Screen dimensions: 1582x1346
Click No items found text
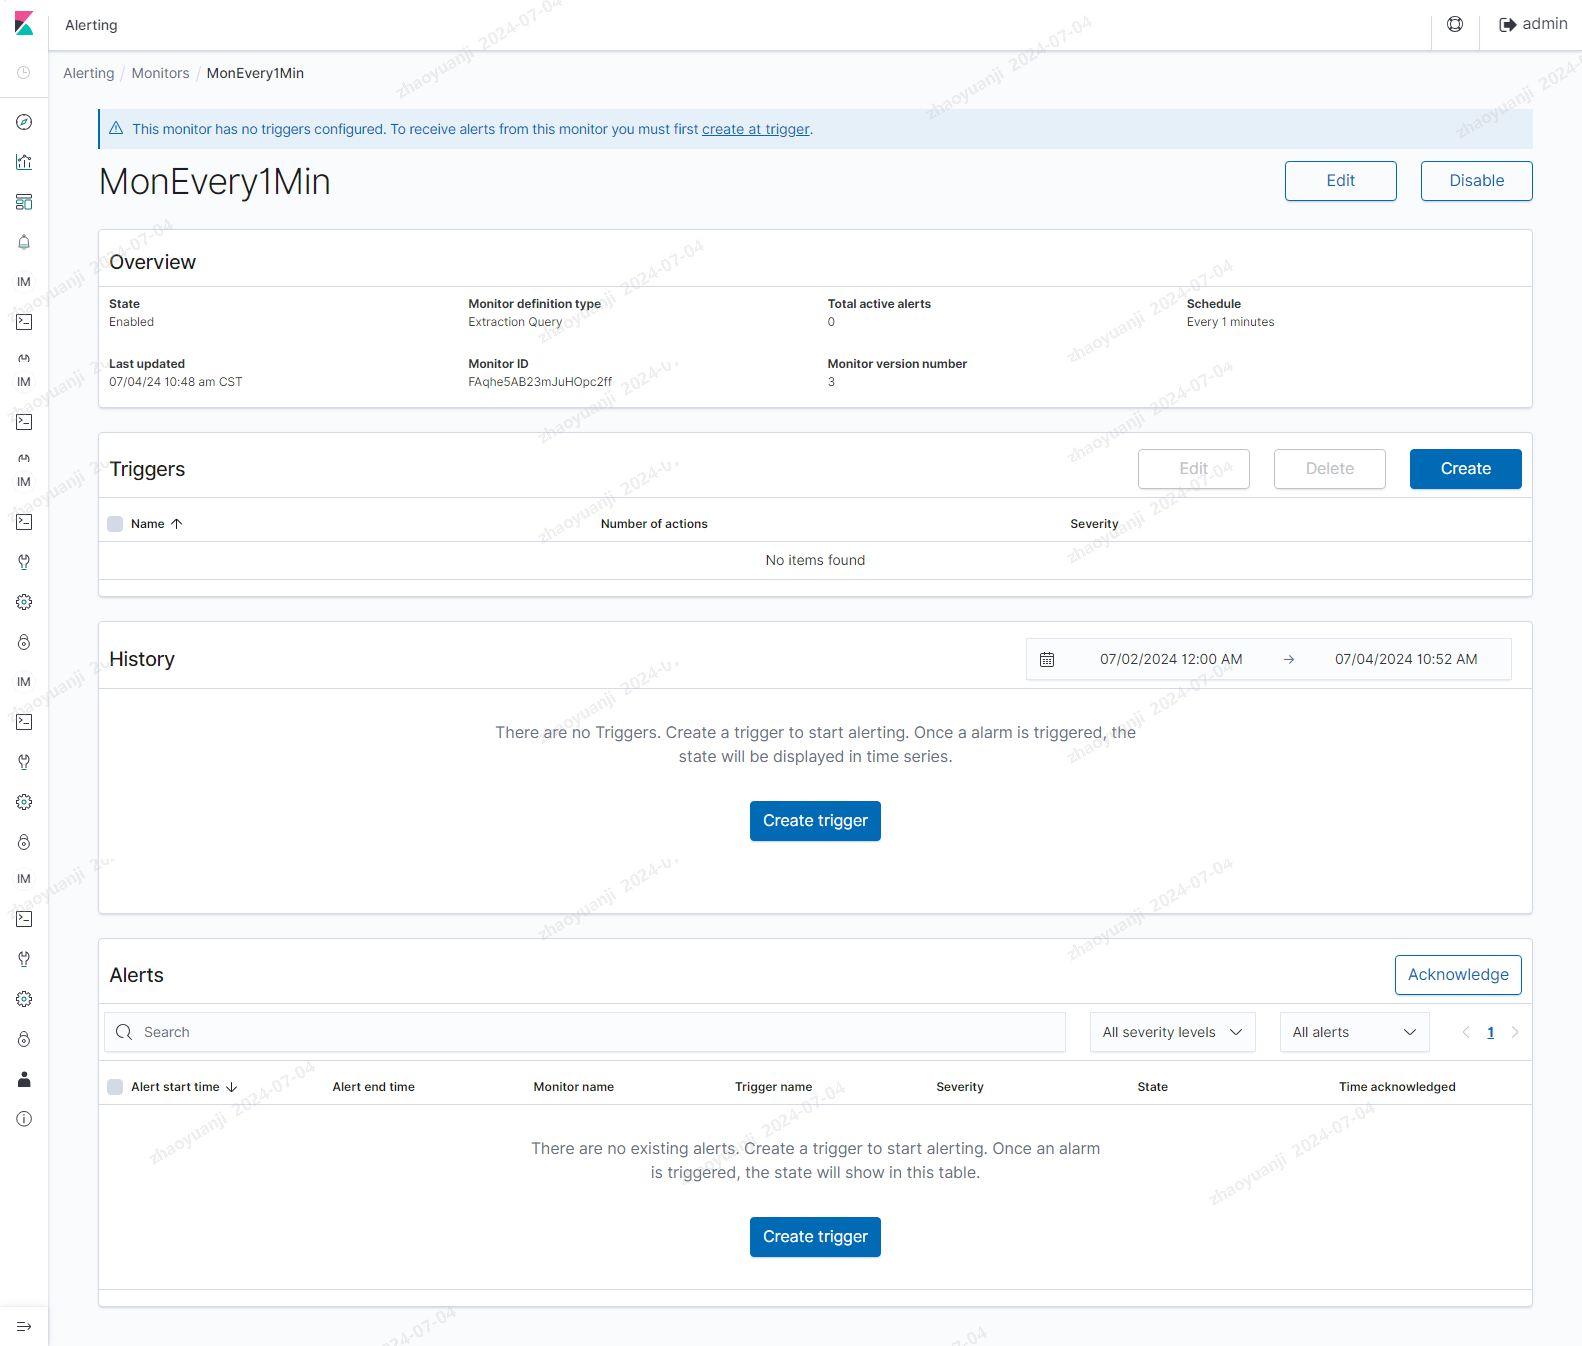click(x=815, y=560)
